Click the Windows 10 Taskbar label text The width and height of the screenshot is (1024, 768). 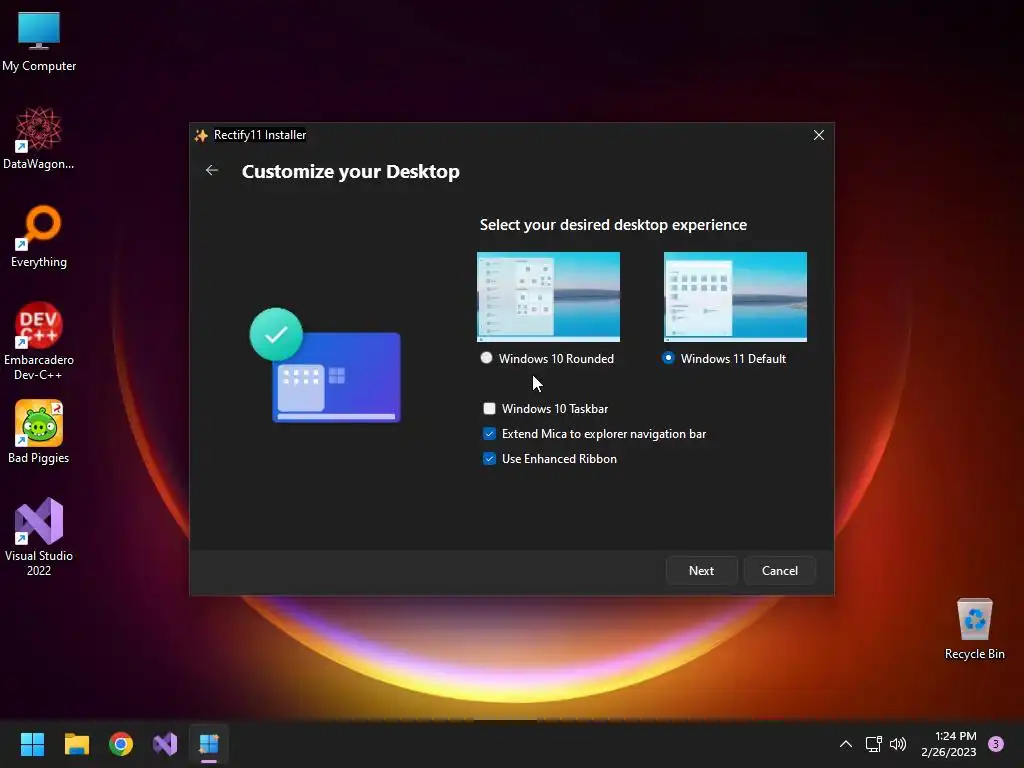coord(554,409)
